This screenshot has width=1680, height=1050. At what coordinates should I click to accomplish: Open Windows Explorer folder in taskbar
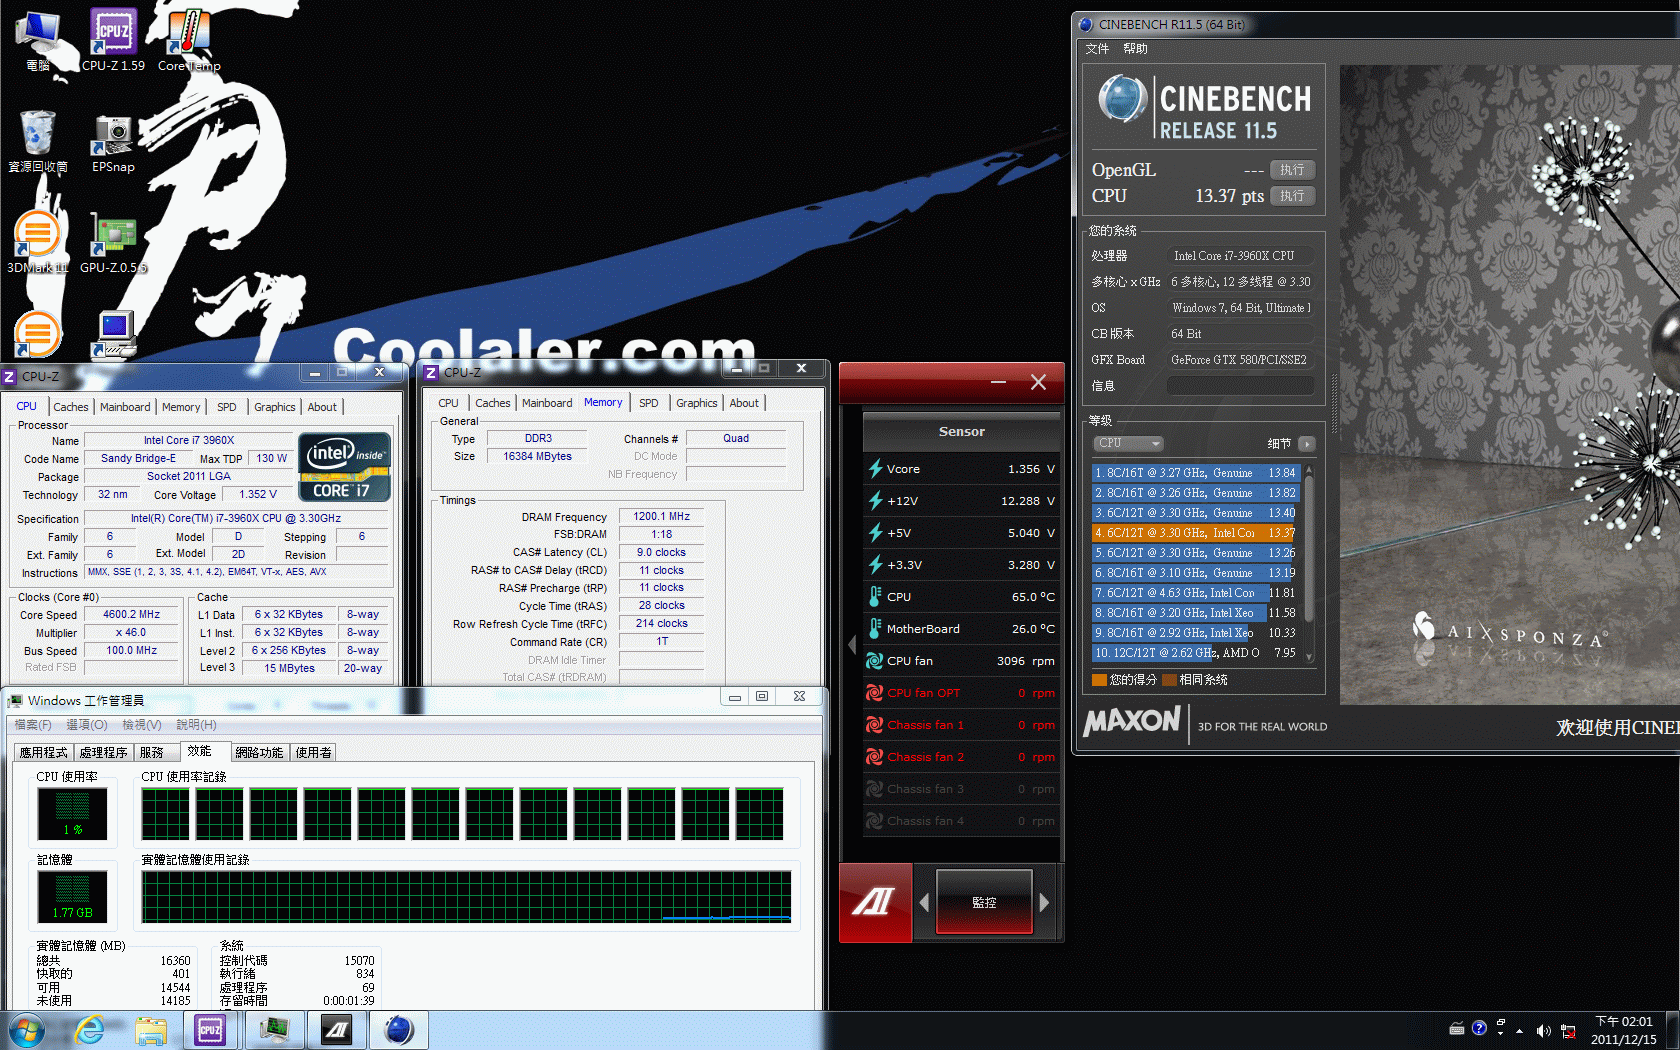[151, 1030]
